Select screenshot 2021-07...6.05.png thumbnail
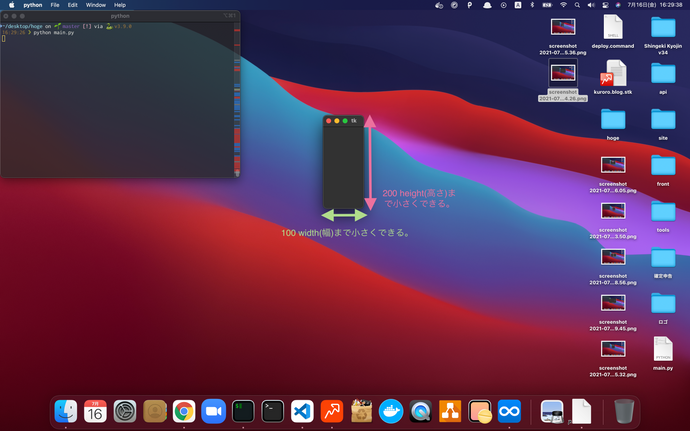690x431 pixels. coord(613,165)
